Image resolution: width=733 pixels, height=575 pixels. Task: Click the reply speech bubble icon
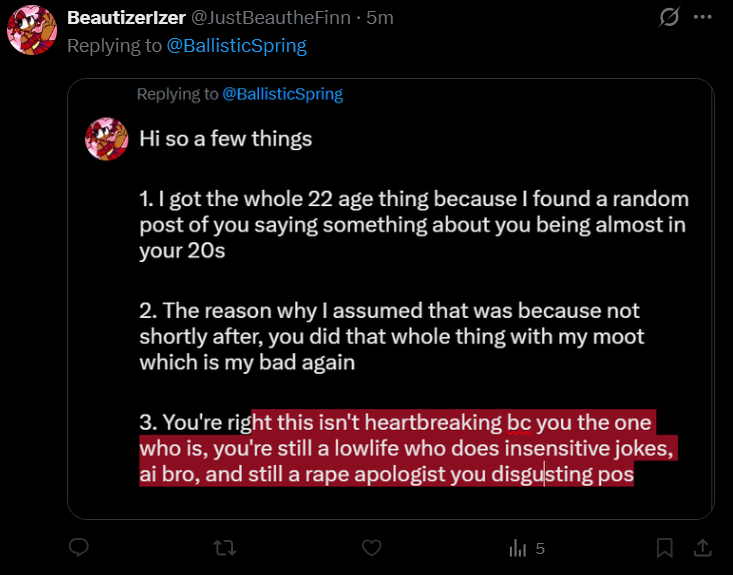80,548
